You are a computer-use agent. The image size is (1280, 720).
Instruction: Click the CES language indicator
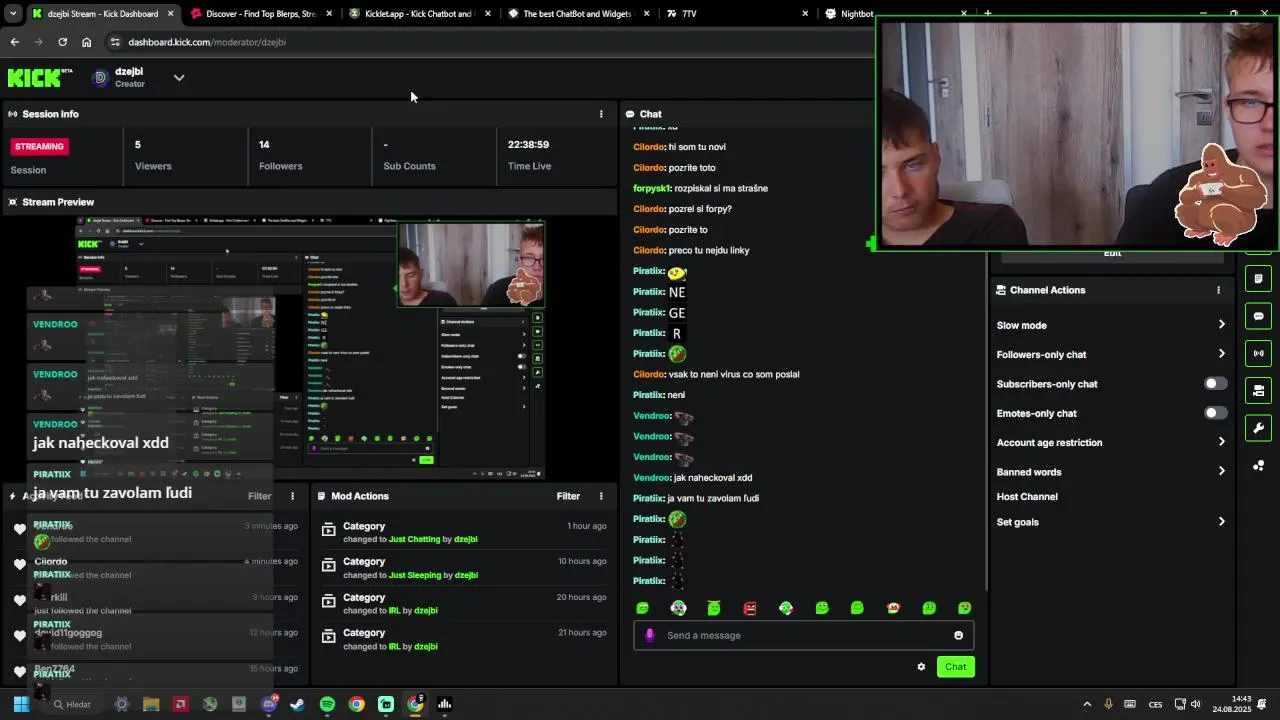coord(1155,704)
